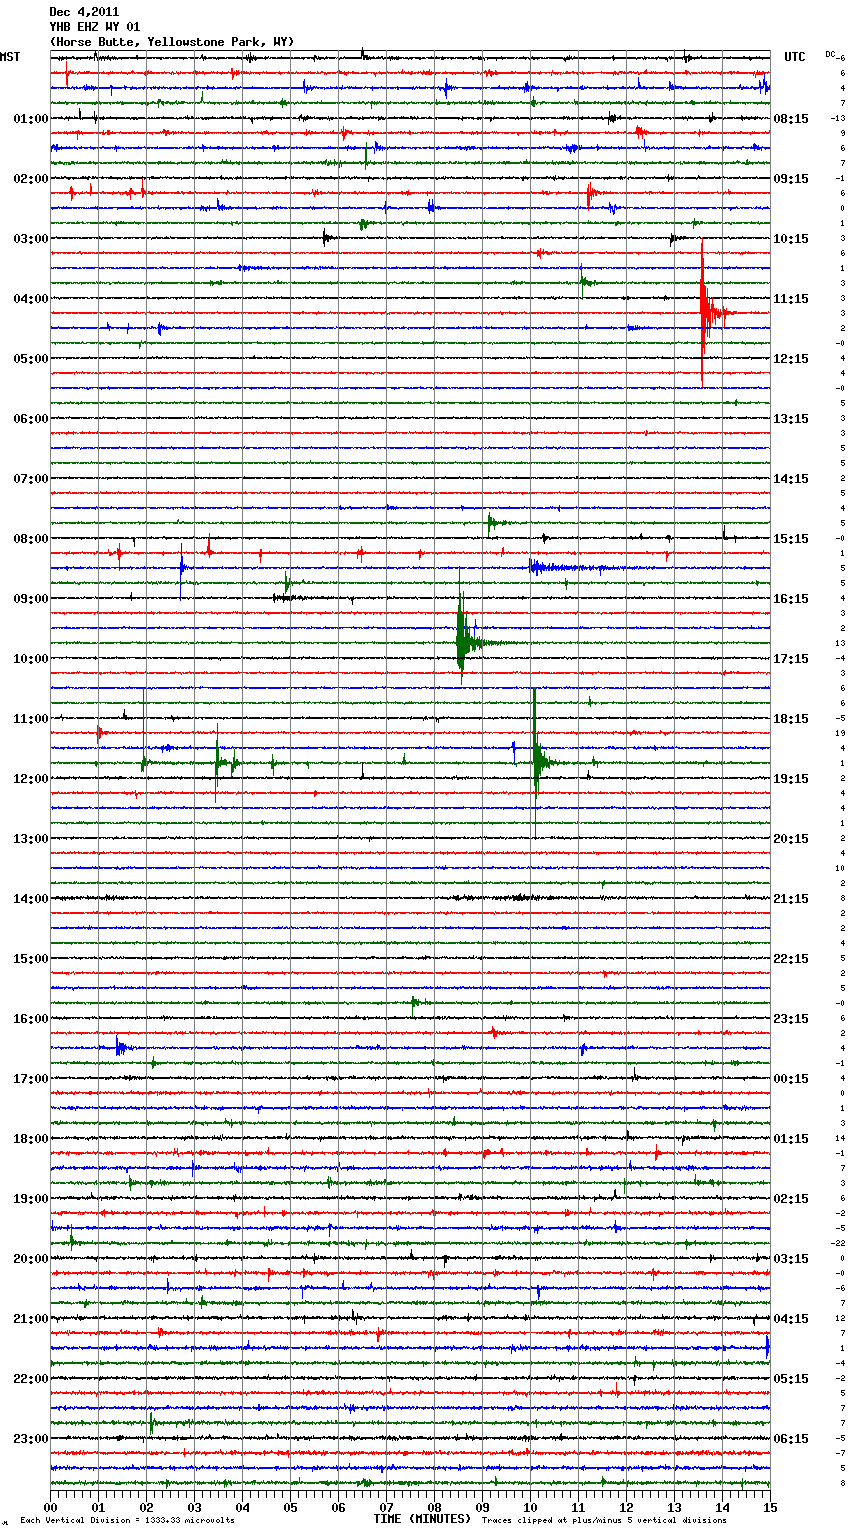
Task: Click the '06:15' UTC time label
Action: coord(791,1439)
